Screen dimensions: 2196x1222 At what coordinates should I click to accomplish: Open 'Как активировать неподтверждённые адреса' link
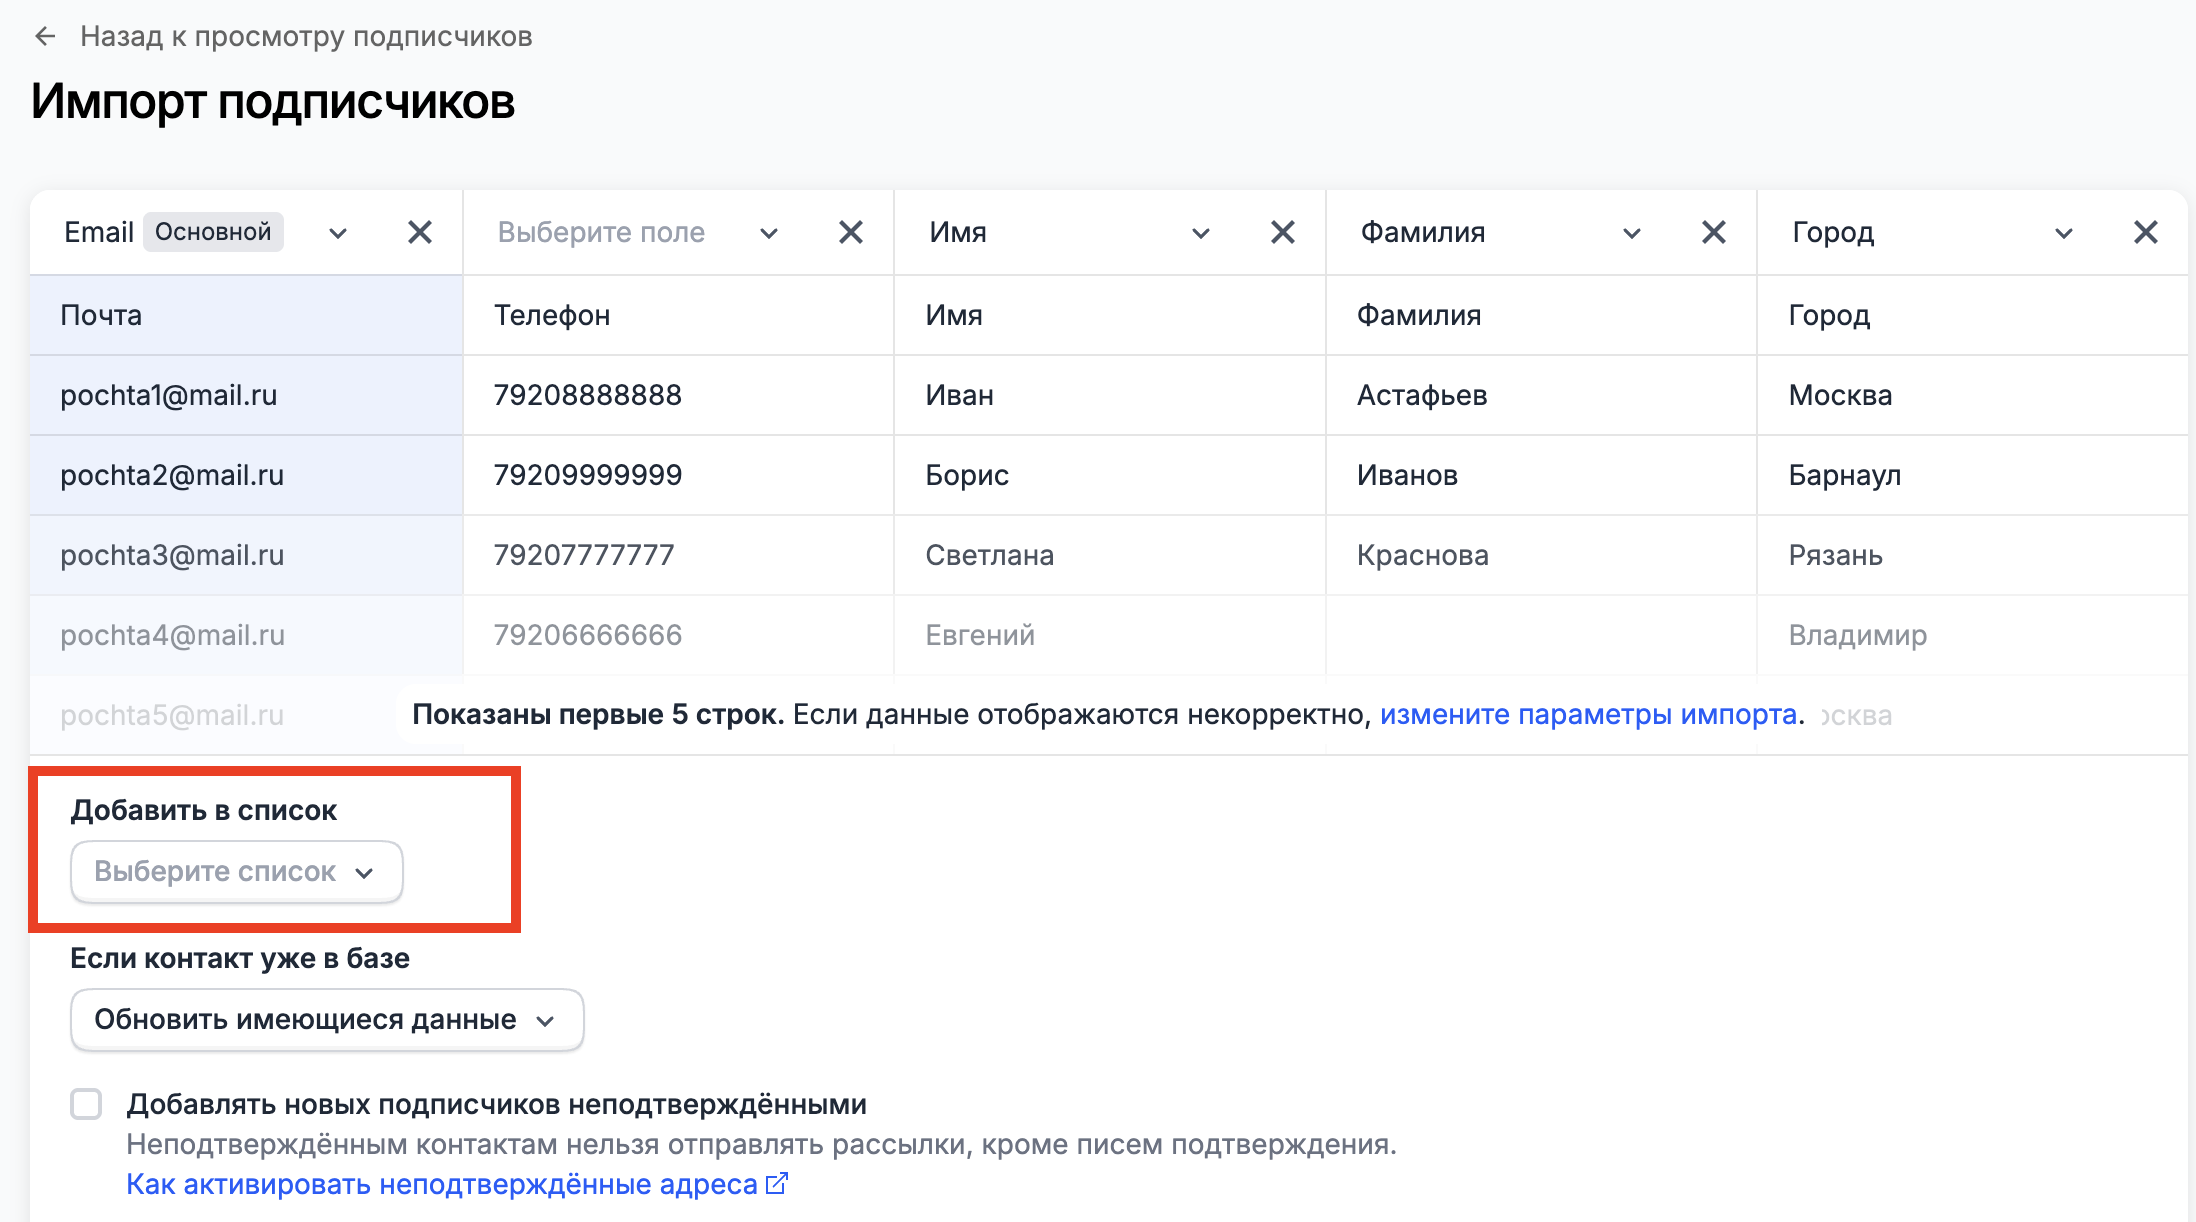click(x=442, y=1184)
